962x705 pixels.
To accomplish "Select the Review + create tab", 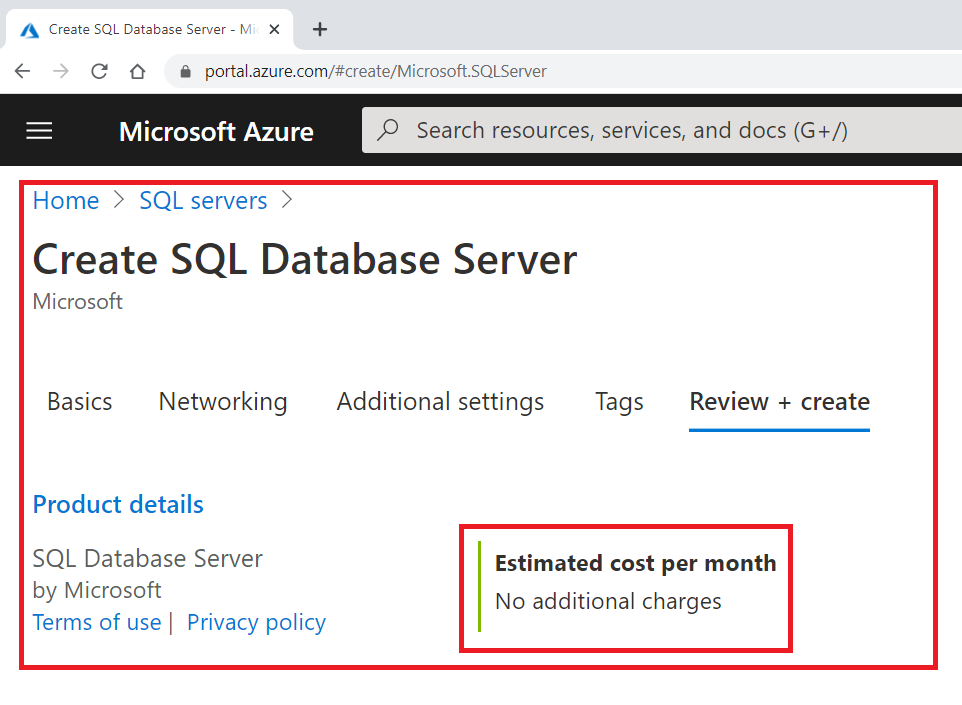I will tap(779, 402).
